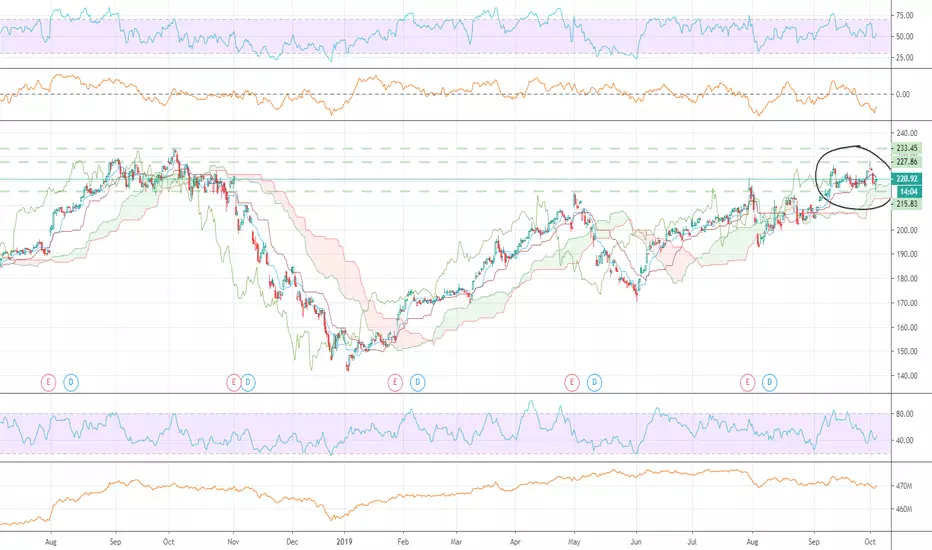Screen dimensions: 932x550
Task: Select the current price label 220.92
Action: [x=907, y=178]
